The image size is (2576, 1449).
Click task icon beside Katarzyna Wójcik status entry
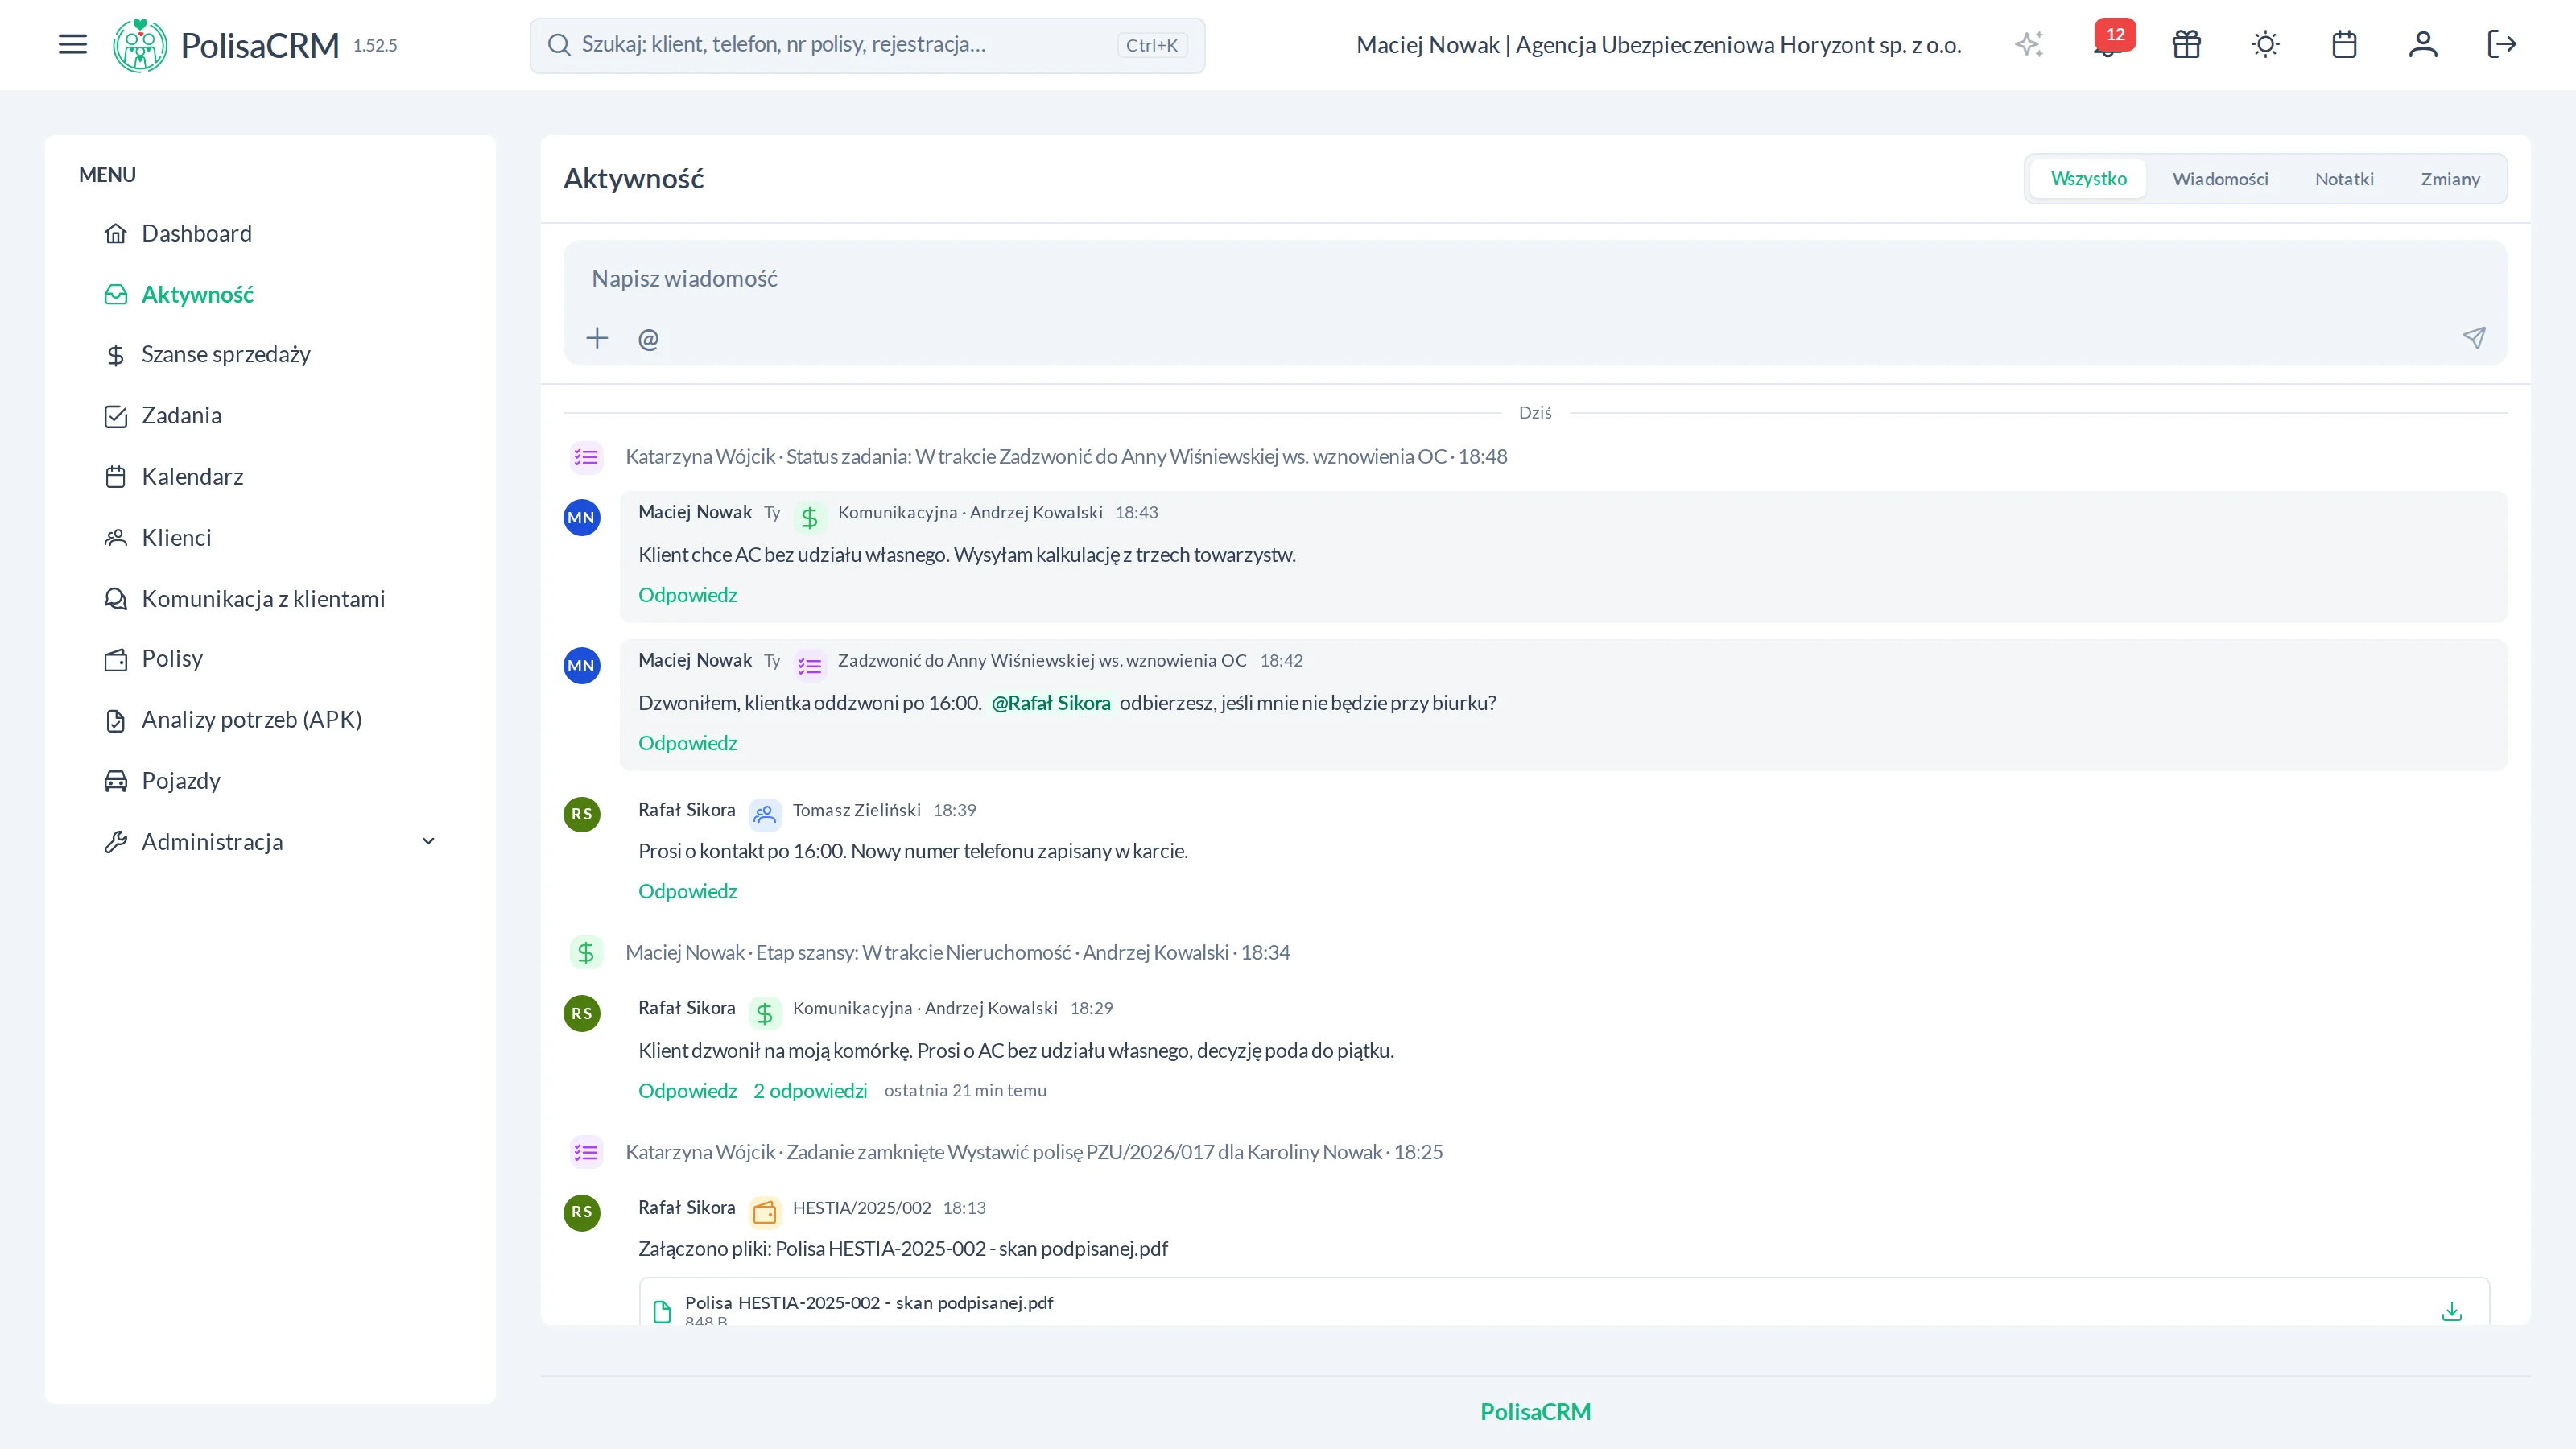586,457
